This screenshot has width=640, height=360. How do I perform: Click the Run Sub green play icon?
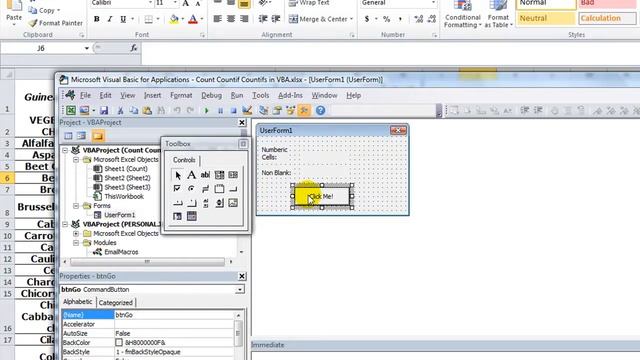[x=207, y=111]
